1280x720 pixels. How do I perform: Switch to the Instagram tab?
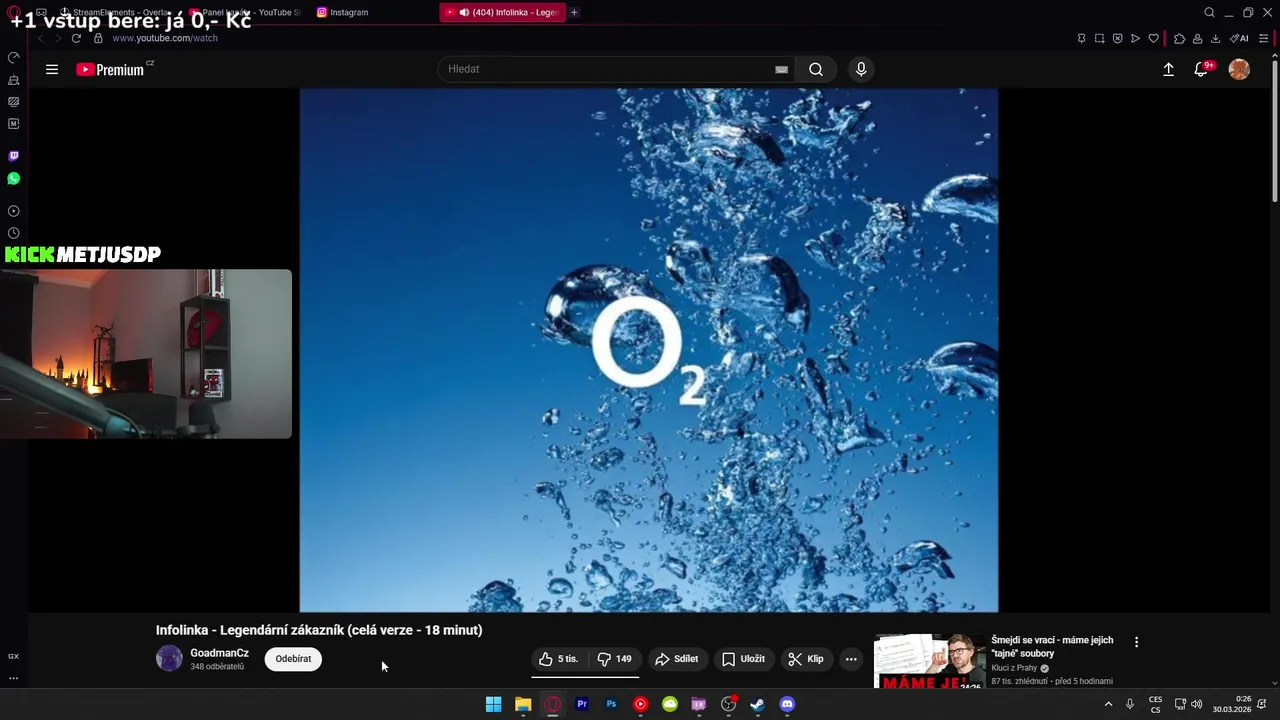pyautogui.click(x=345, y=12)
